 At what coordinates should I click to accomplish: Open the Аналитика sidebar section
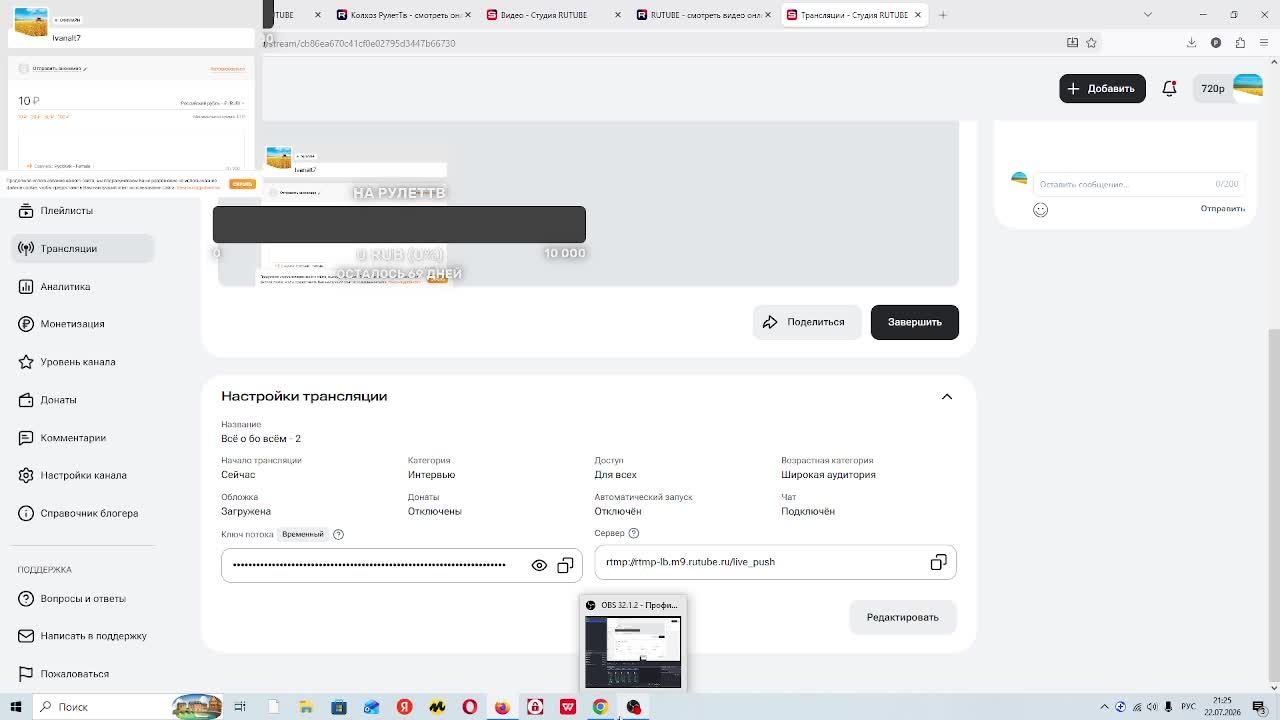(82, 287)
